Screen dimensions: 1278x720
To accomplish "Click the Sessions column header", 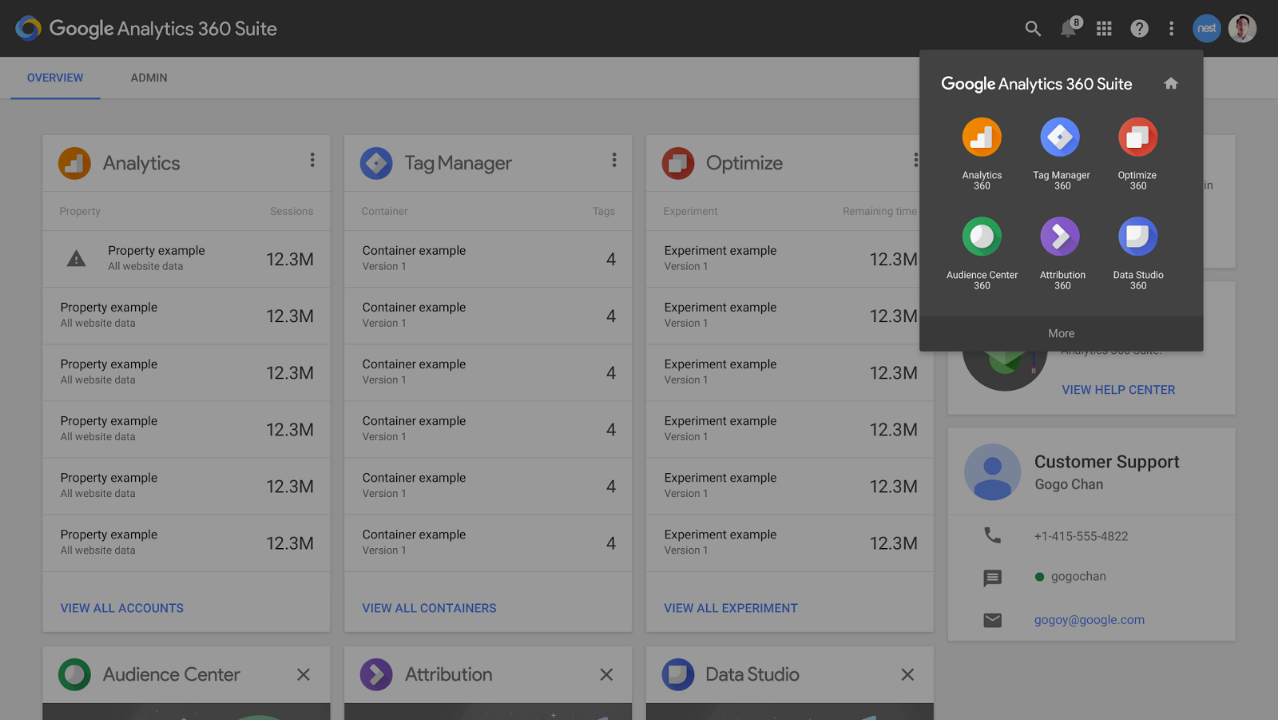I will [x=292, y=211].
